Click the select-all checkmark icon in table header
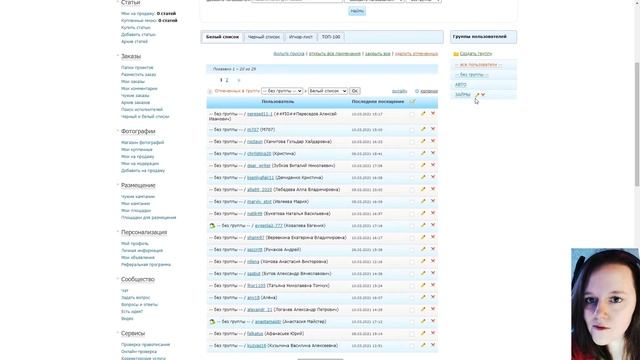 pyautogui.click(x=412, y=101)
